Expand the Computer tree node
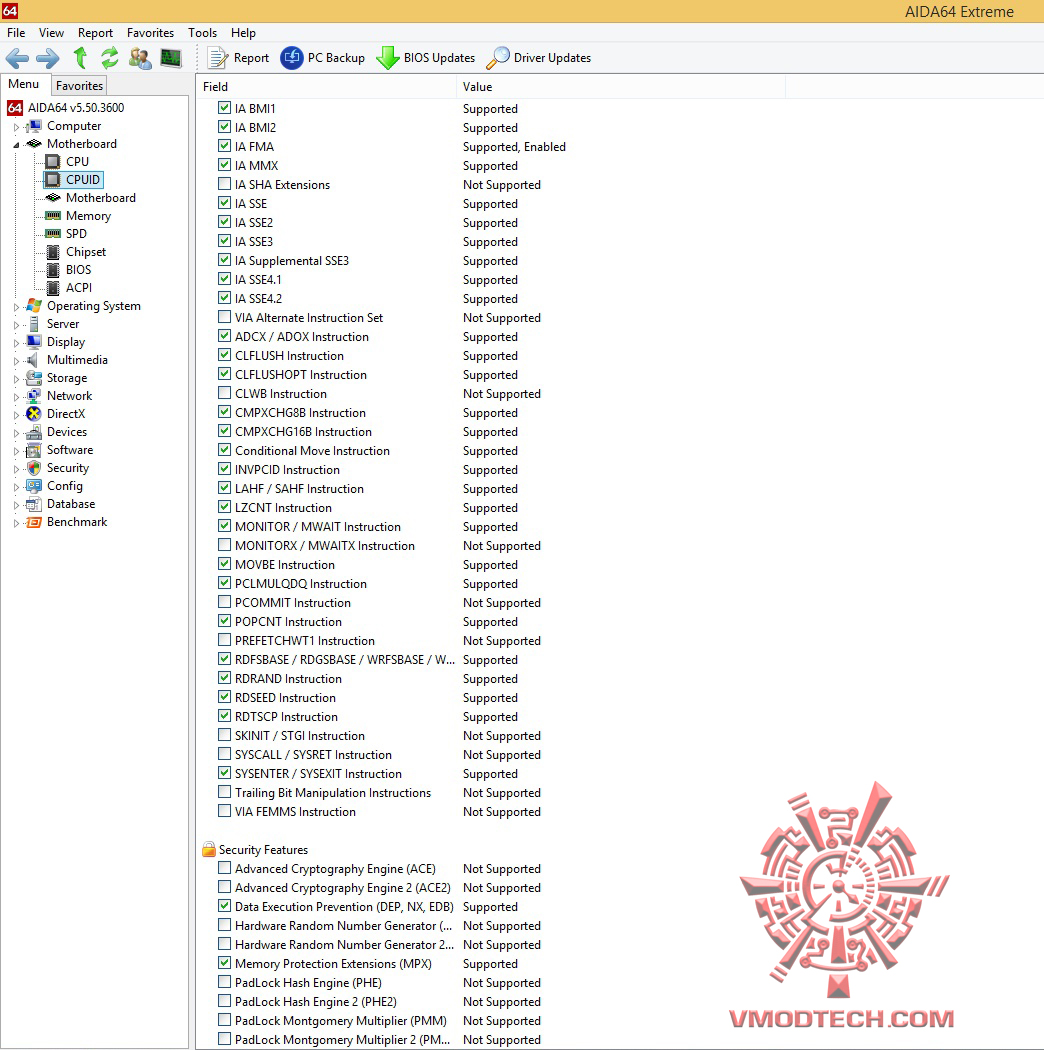The height and width of the screenshot is (1050, 1044). coord(16,127)
